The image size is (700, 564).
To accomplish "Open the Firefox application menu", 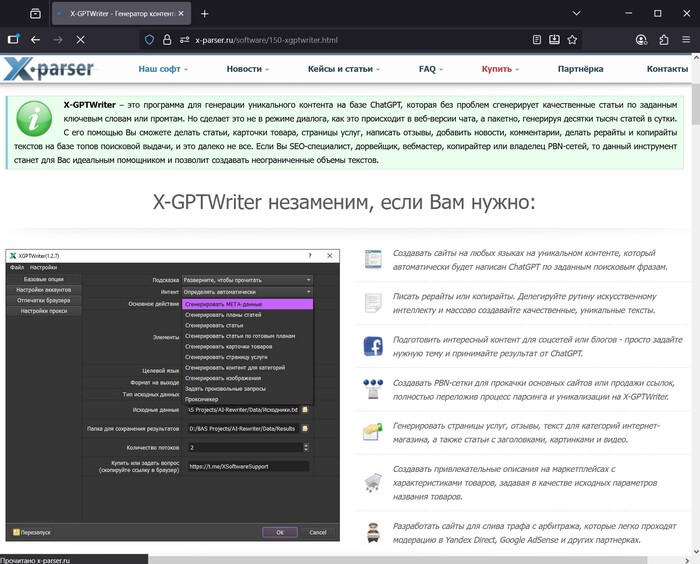I will (686, 40).
